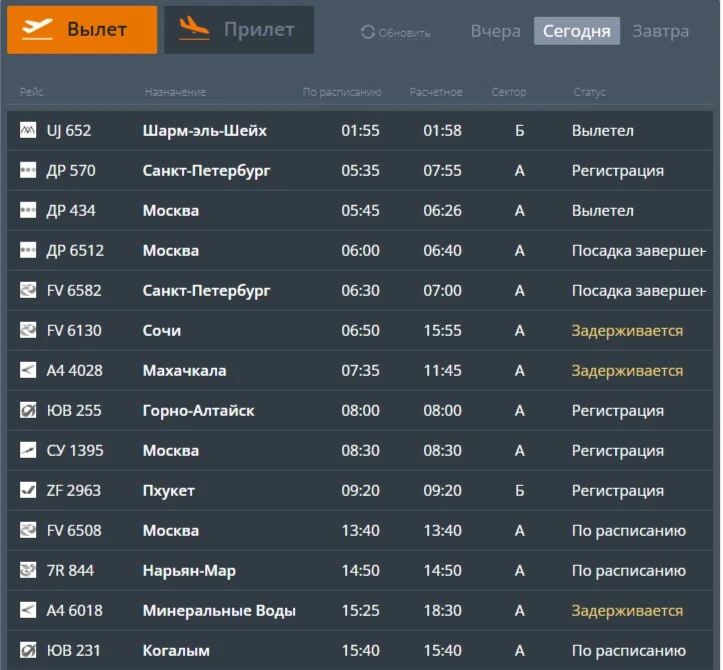Click airline logo for flight A4 4028
Screen dimensions: 723x670
point(28,371)
